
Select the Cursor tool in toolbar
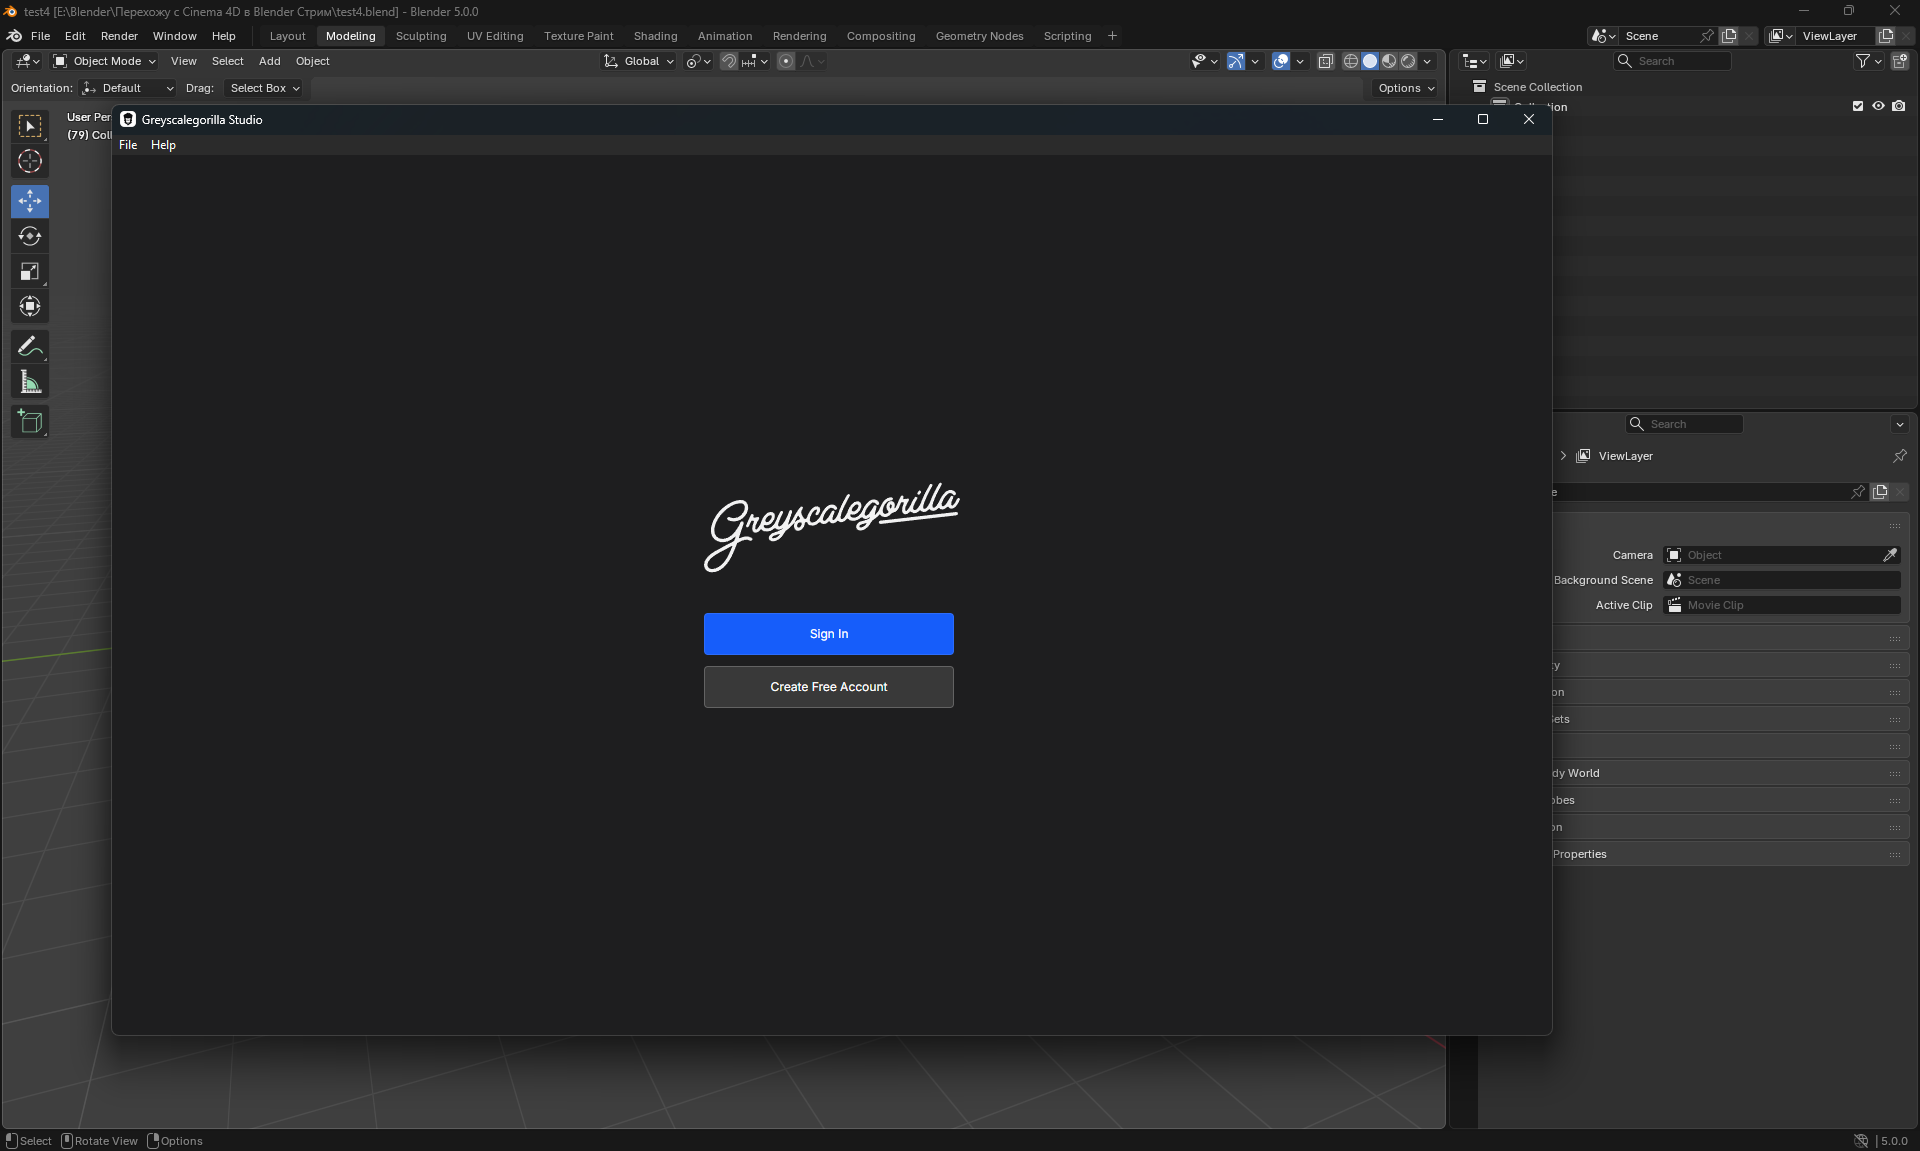point(30,162)
